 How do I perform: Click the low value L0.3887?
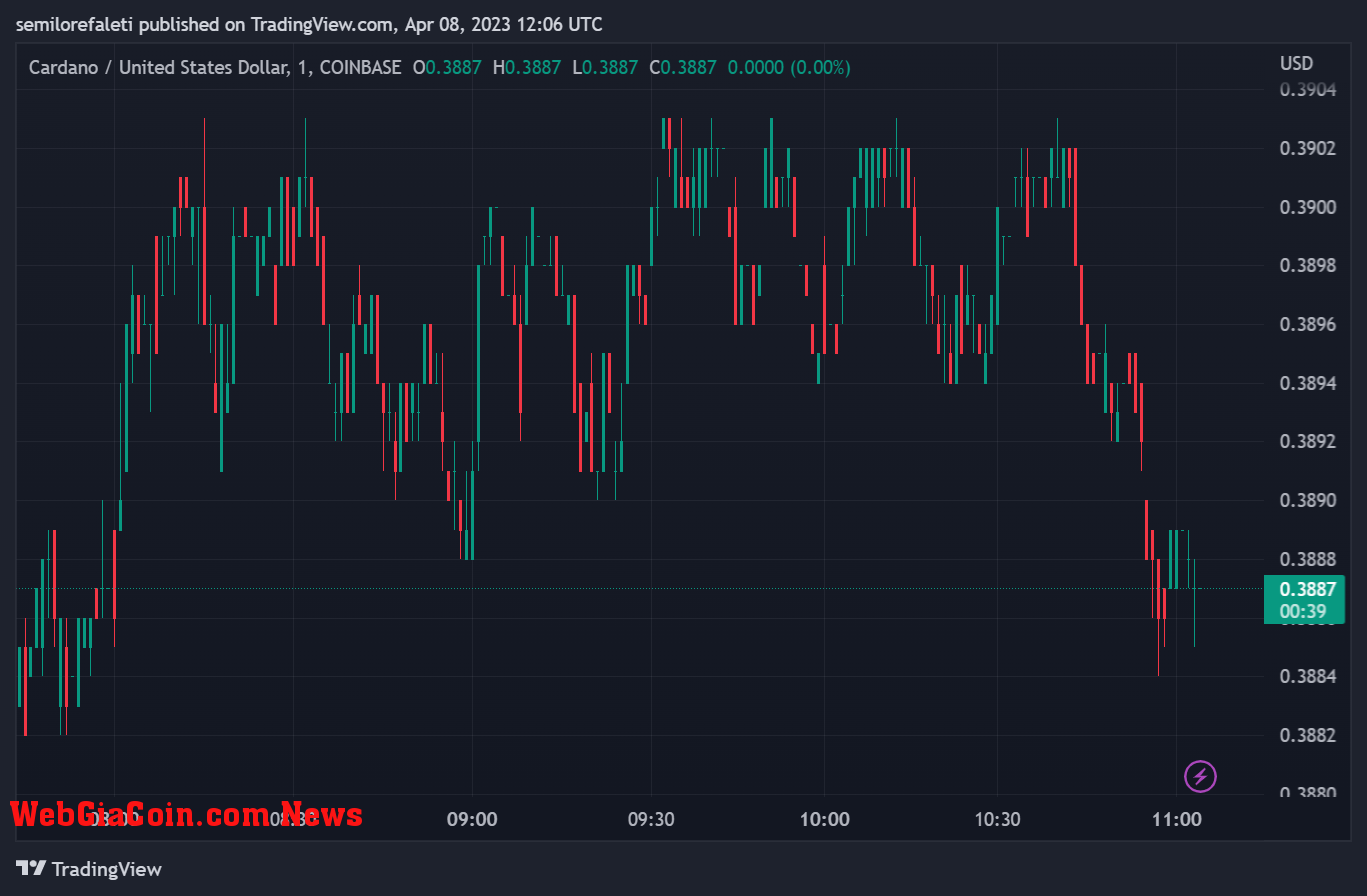605,67
